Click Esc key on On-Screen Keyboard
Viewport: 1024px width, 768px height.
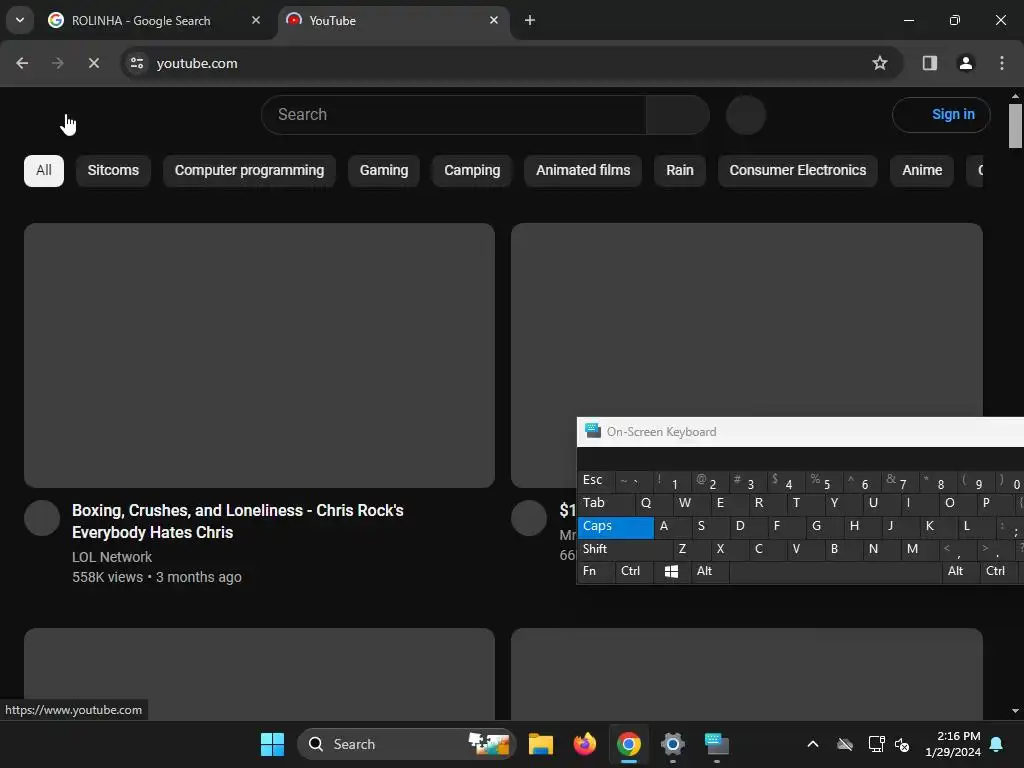click(x=596, y=481)
